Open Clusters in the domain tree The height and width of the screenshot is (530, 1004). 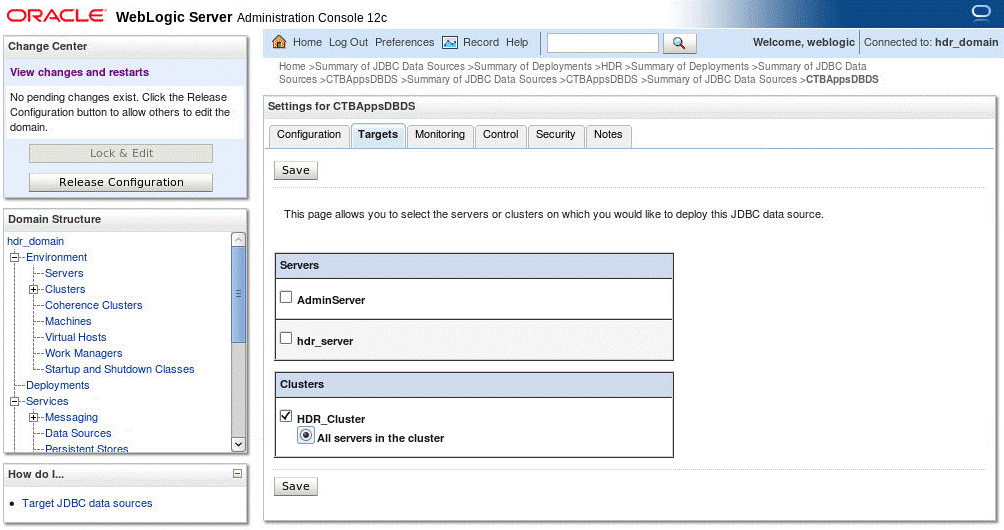pos(65,289)
